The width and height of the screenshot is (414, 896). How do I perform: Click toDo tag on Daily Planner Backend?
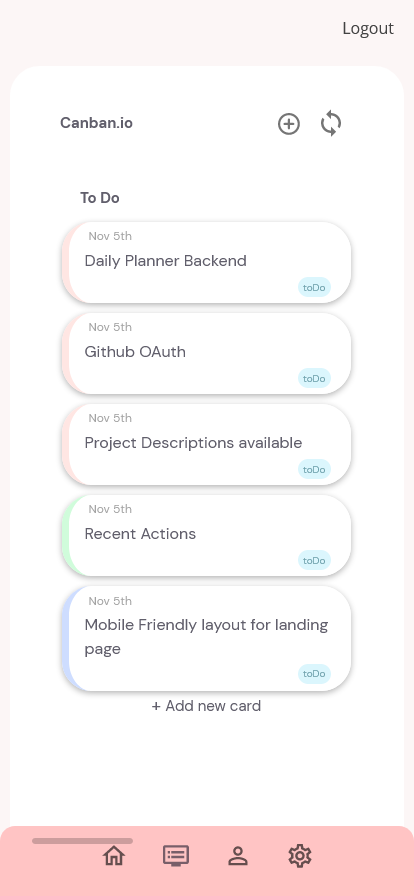tap(314, 287)
